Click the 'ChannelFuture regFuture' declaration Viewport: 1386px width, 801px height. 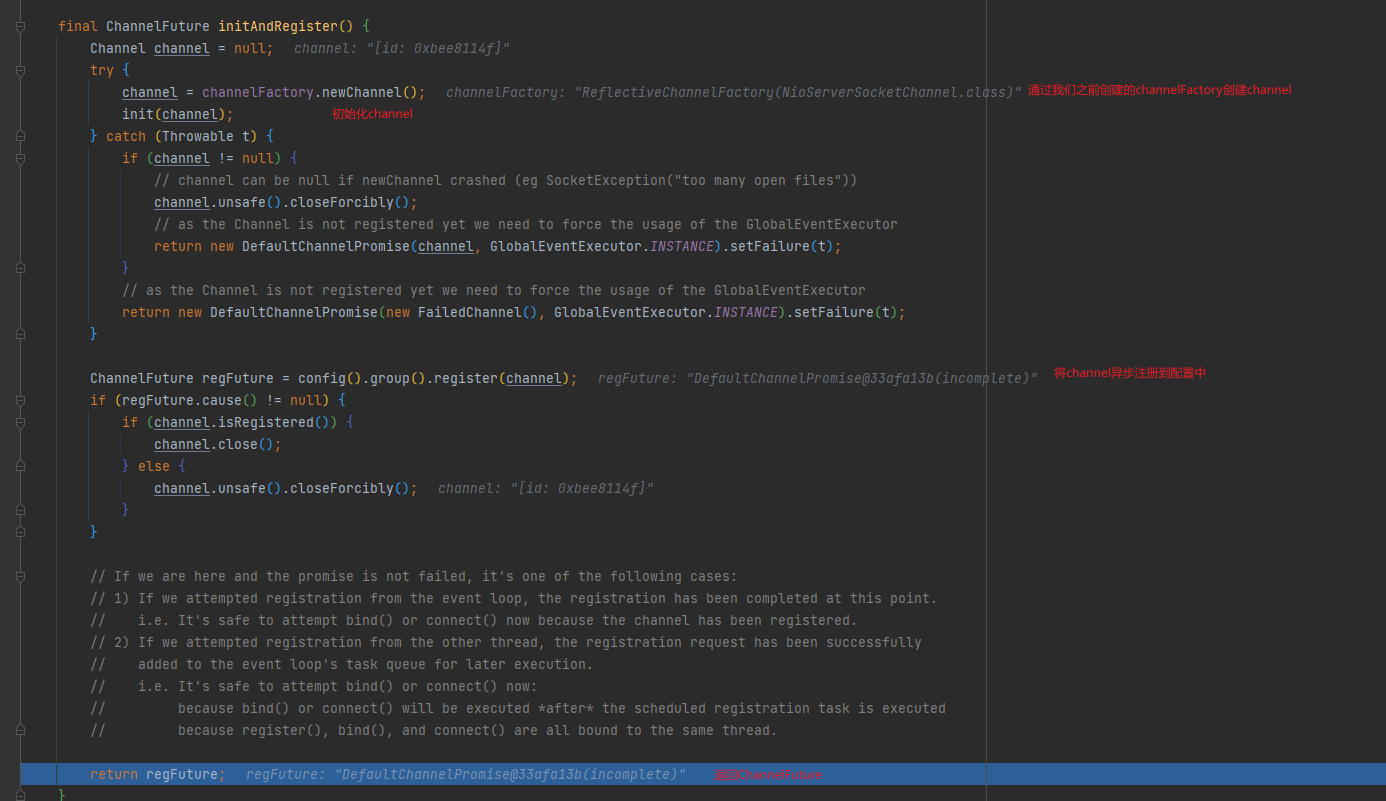[x=182, y=379]
